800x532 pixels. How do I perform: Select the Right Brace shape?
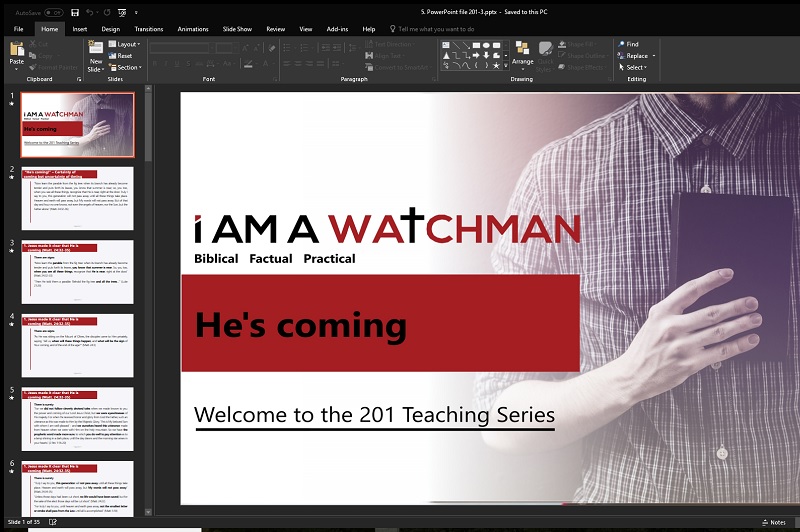486,65
